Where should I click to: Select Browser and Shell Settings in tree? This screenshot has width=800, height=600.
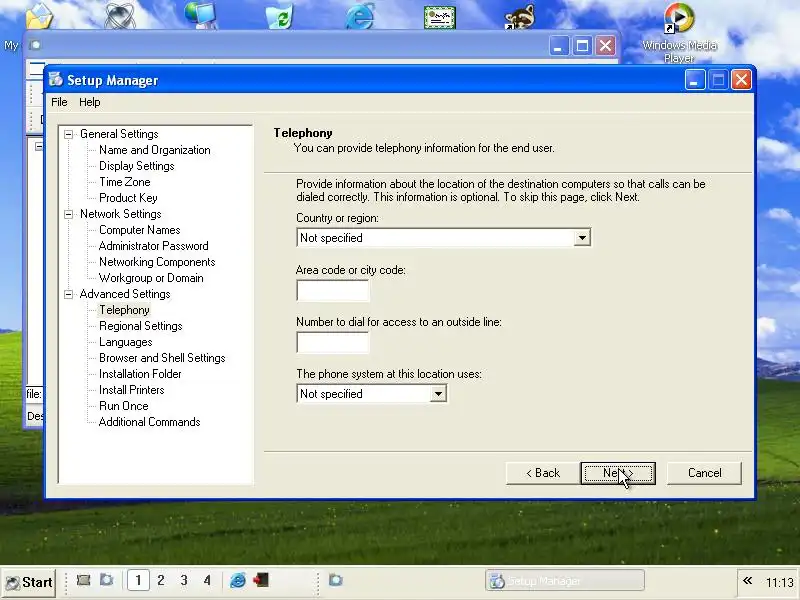tap(162, 358)
